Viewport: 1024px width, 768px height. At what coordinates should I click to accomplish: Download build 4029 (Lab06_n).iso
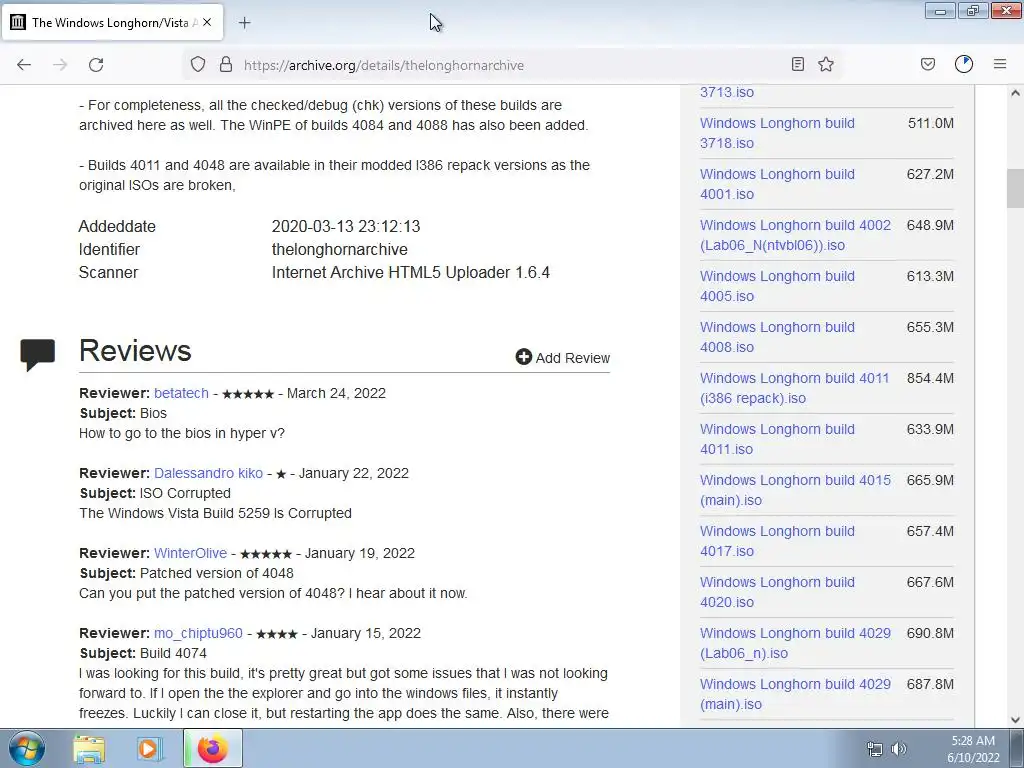pyautogui.click(x=795, y=643)
